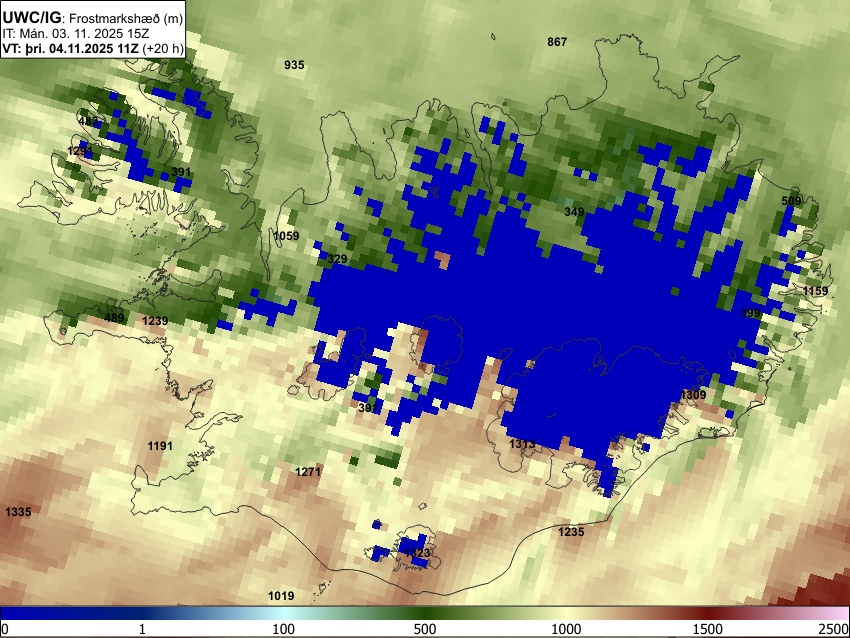Click the legend label 100
The height and width of the screenshot is (638, 850).
(x=284, y=629)
